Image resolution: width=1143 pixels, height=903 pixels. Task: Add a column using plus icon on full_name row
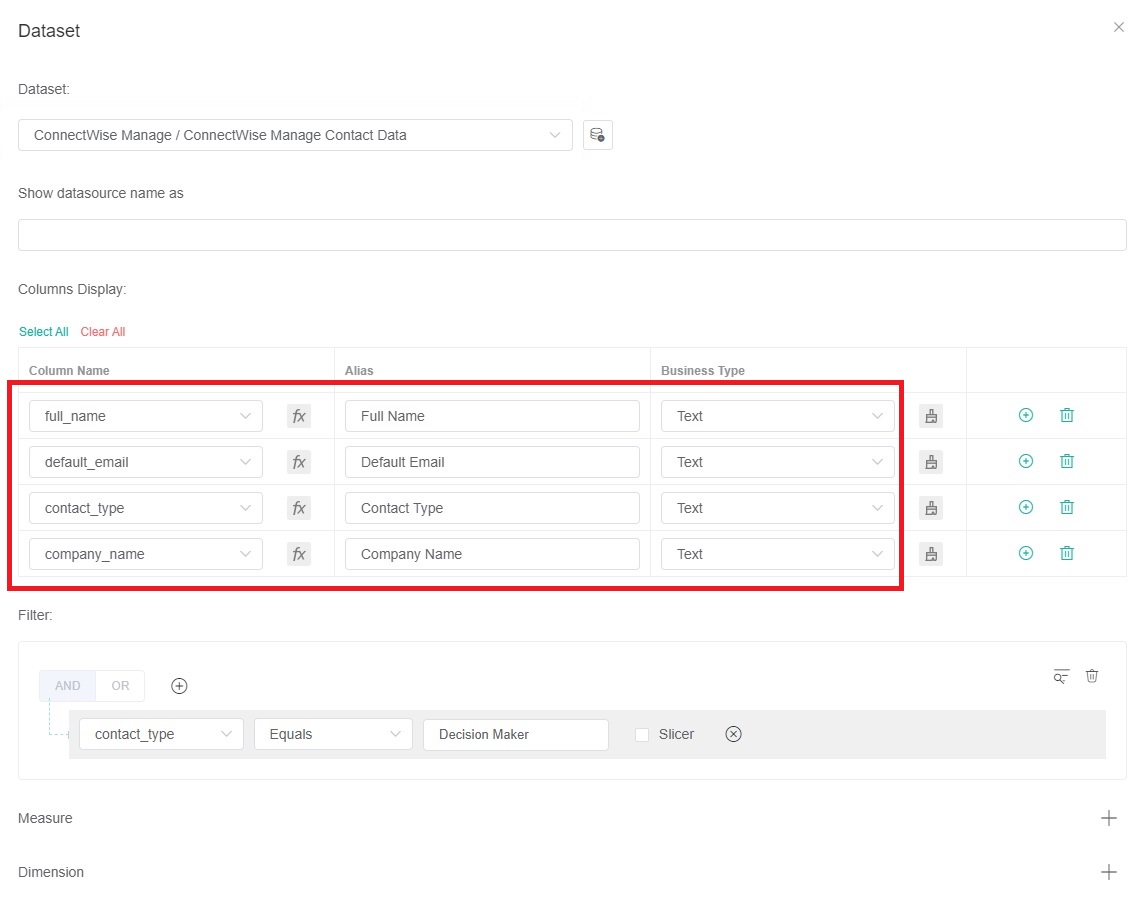pyautogui.click(x=1025, y=414)
